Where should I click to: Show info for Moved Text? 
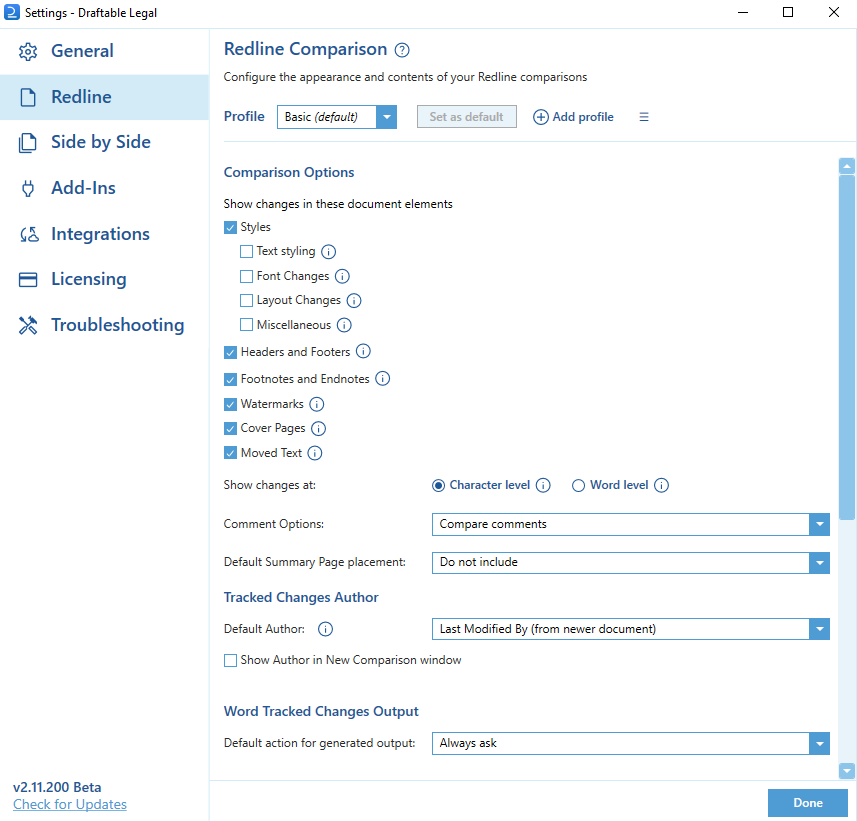click(315, 453)
